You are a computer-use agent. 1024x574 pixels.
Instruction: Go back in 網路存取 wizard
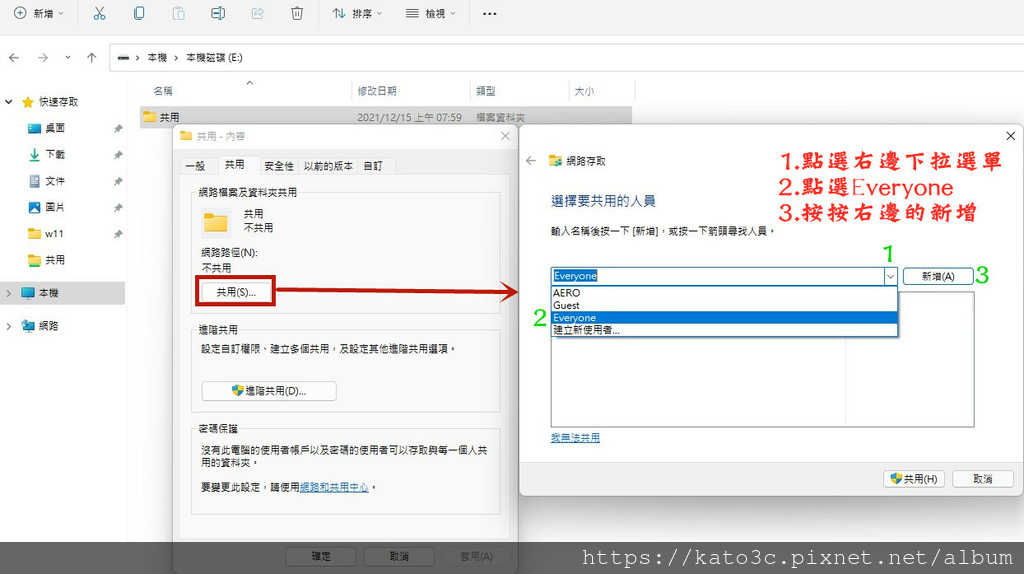(x=531, y=161)
